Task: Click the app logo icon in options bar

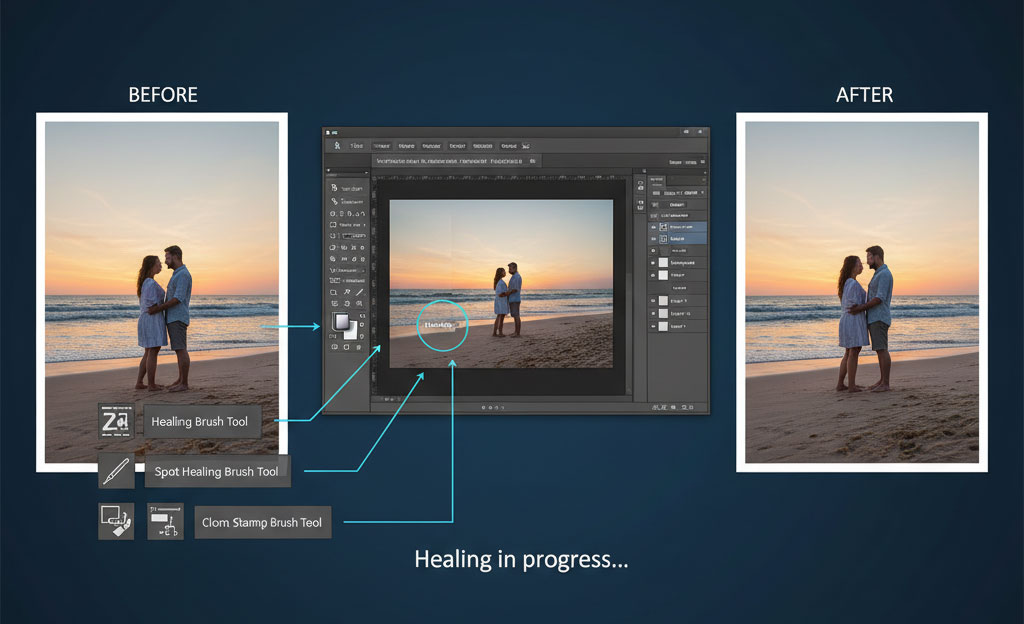Action: coord(338,145)
